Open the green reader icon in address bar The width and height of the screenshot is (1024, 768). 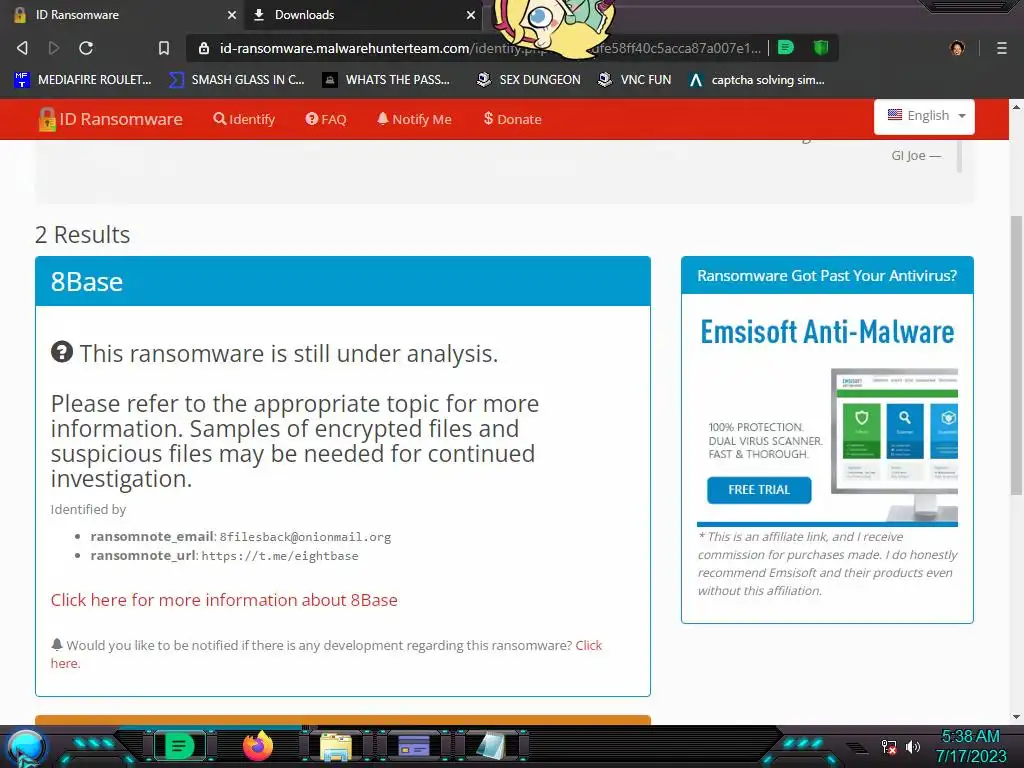coord(786,47)
